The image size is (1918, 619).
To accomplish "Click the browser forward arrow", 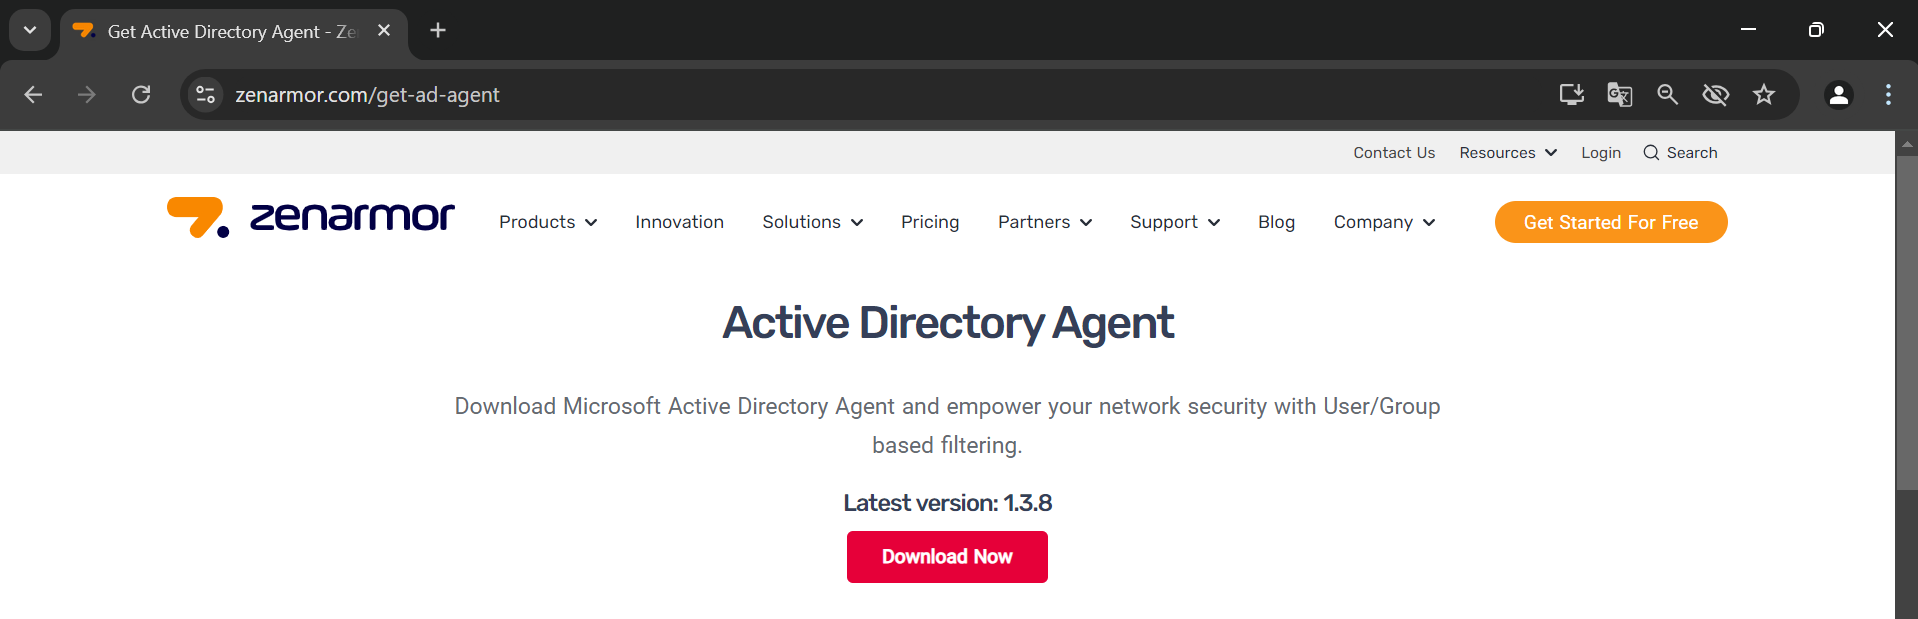I will 87,95.
